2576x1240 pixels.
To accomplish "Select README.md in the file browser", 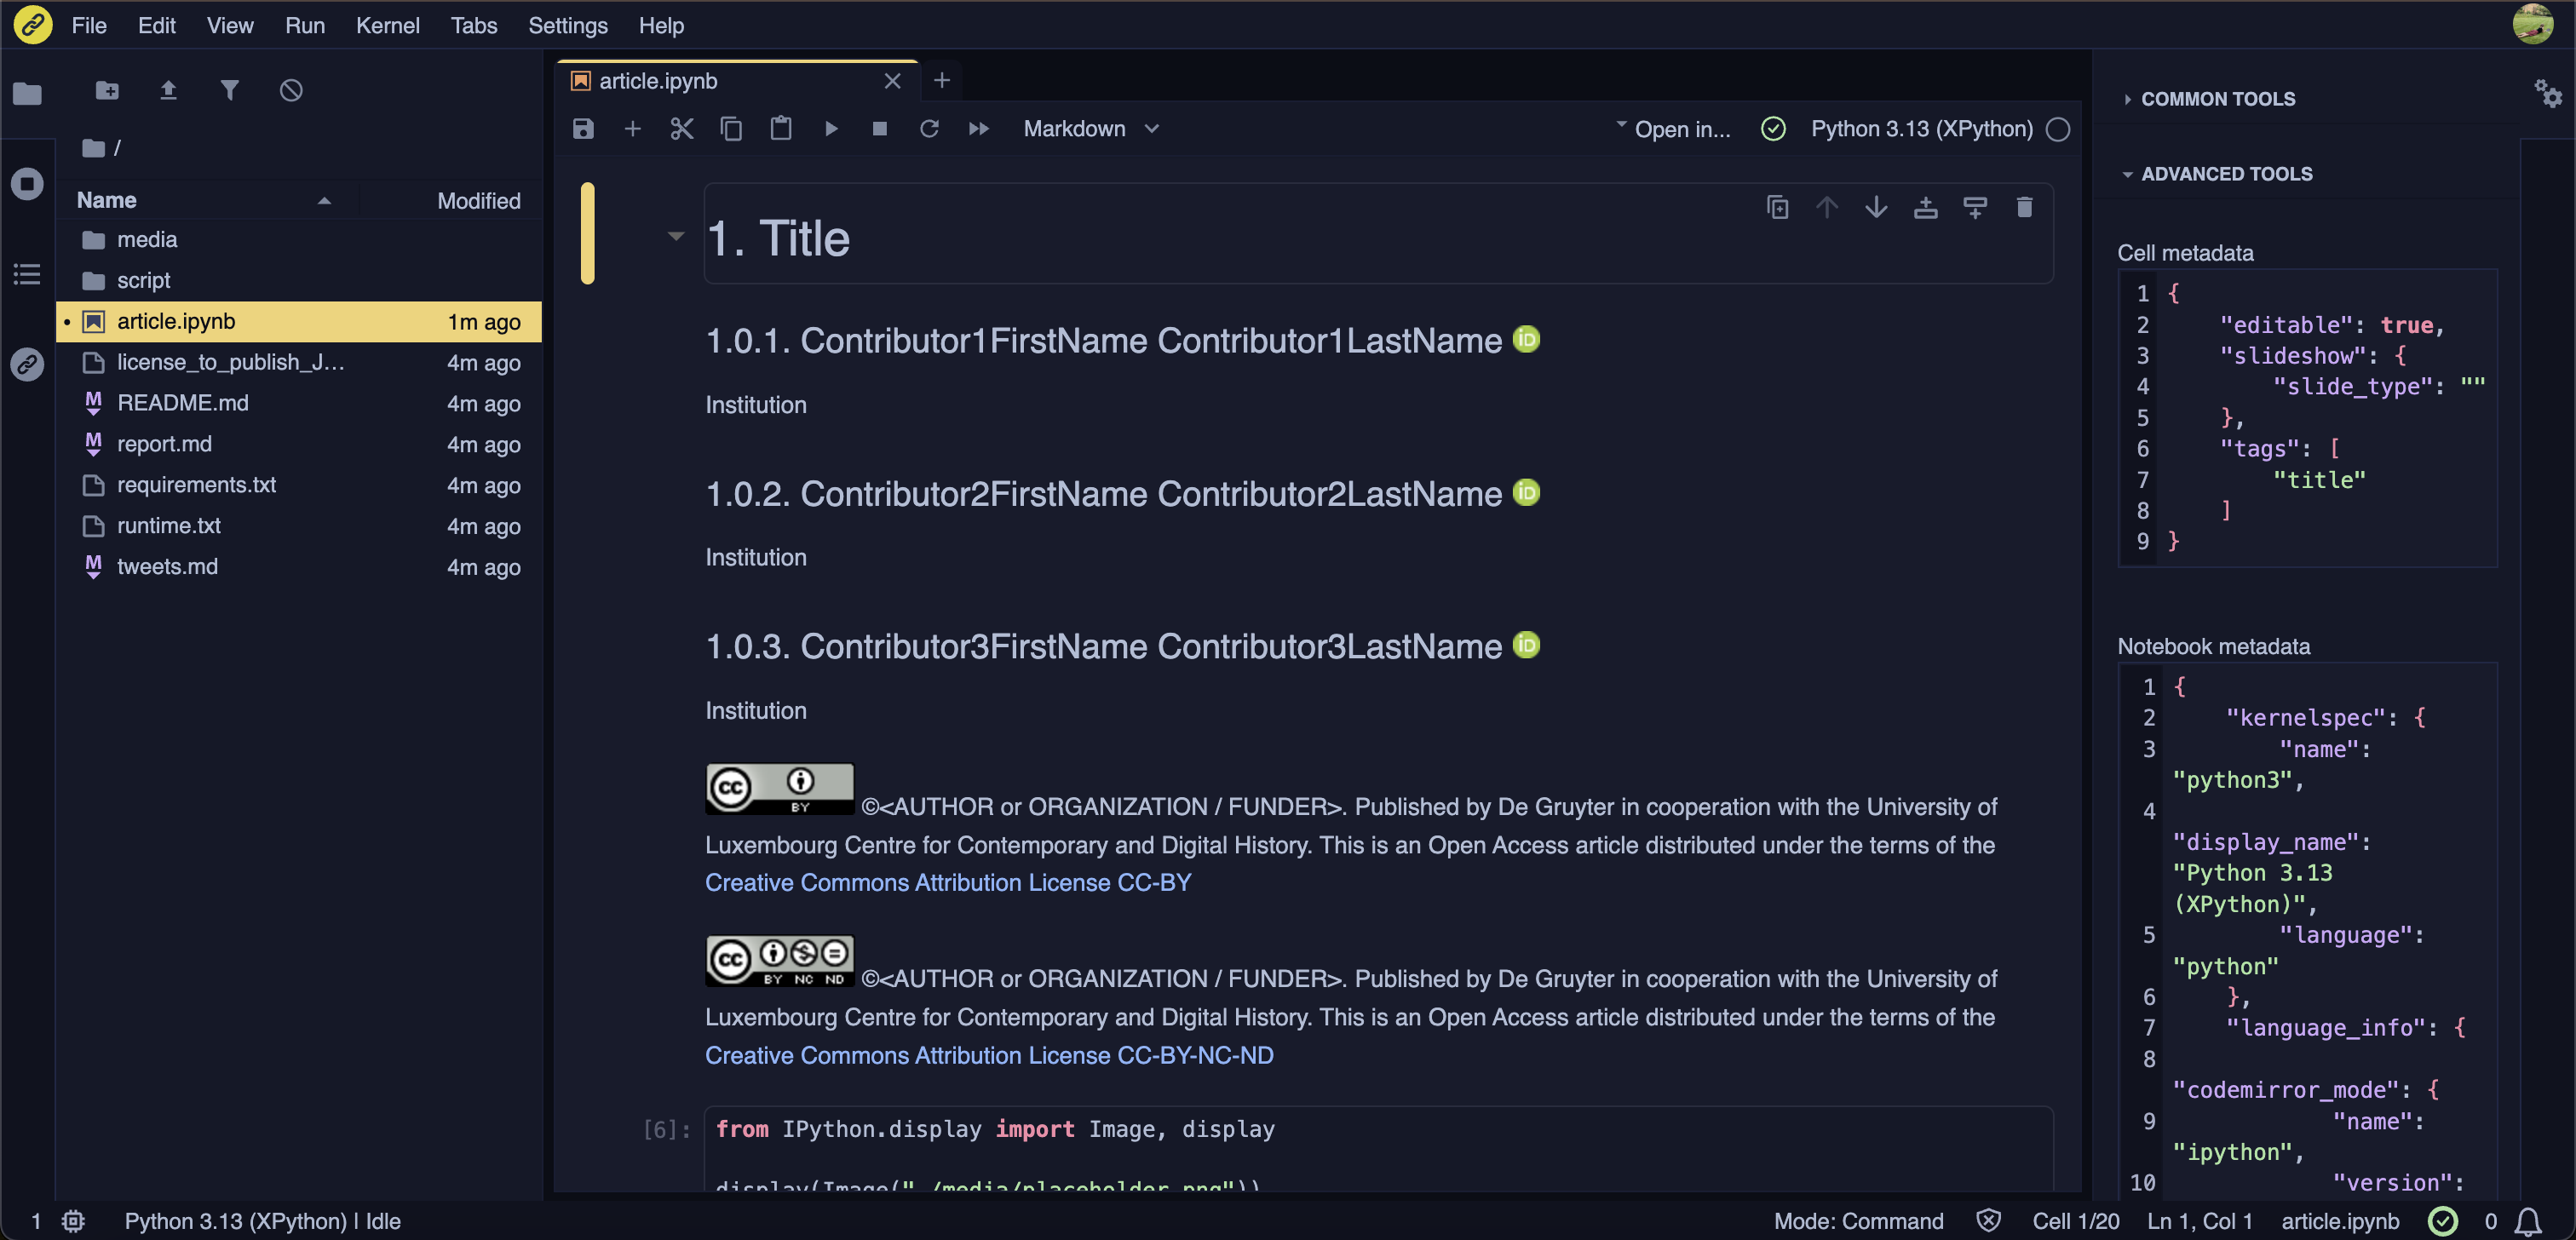I will click(x=298, y=403).
